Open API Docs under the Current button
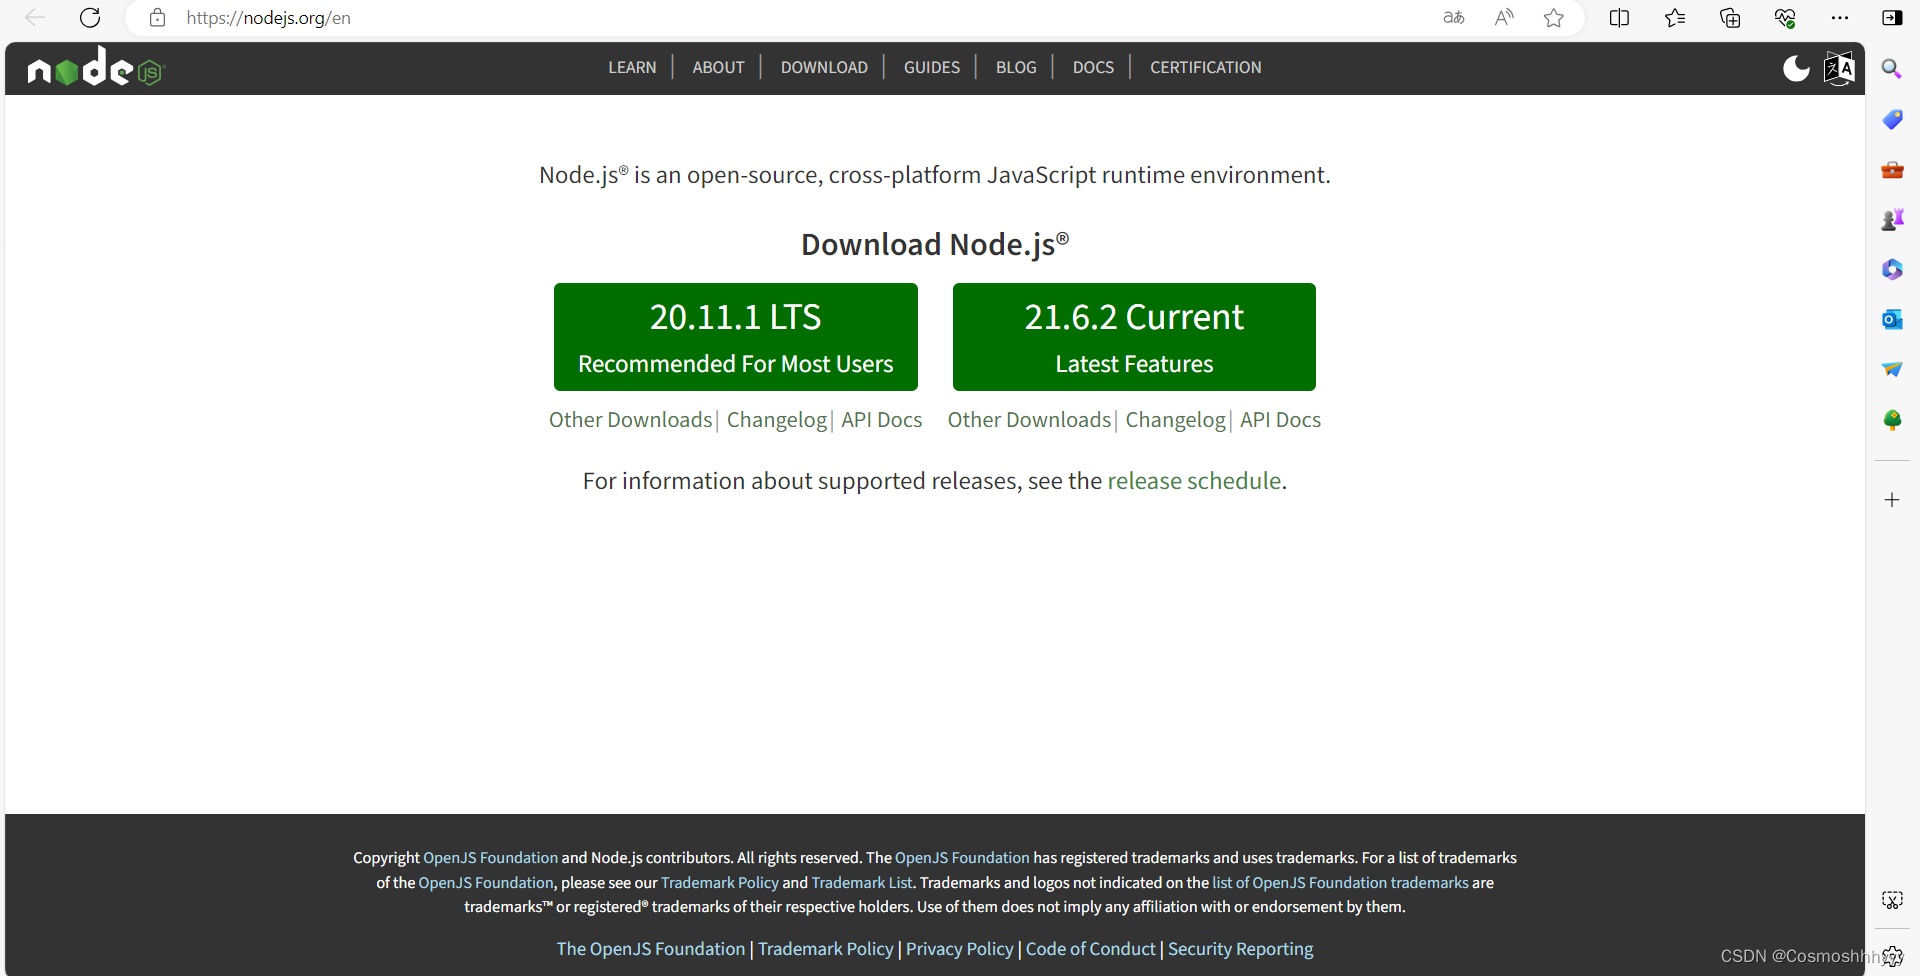This screenshot has height=976, width=1920. tap(1281, 420)
